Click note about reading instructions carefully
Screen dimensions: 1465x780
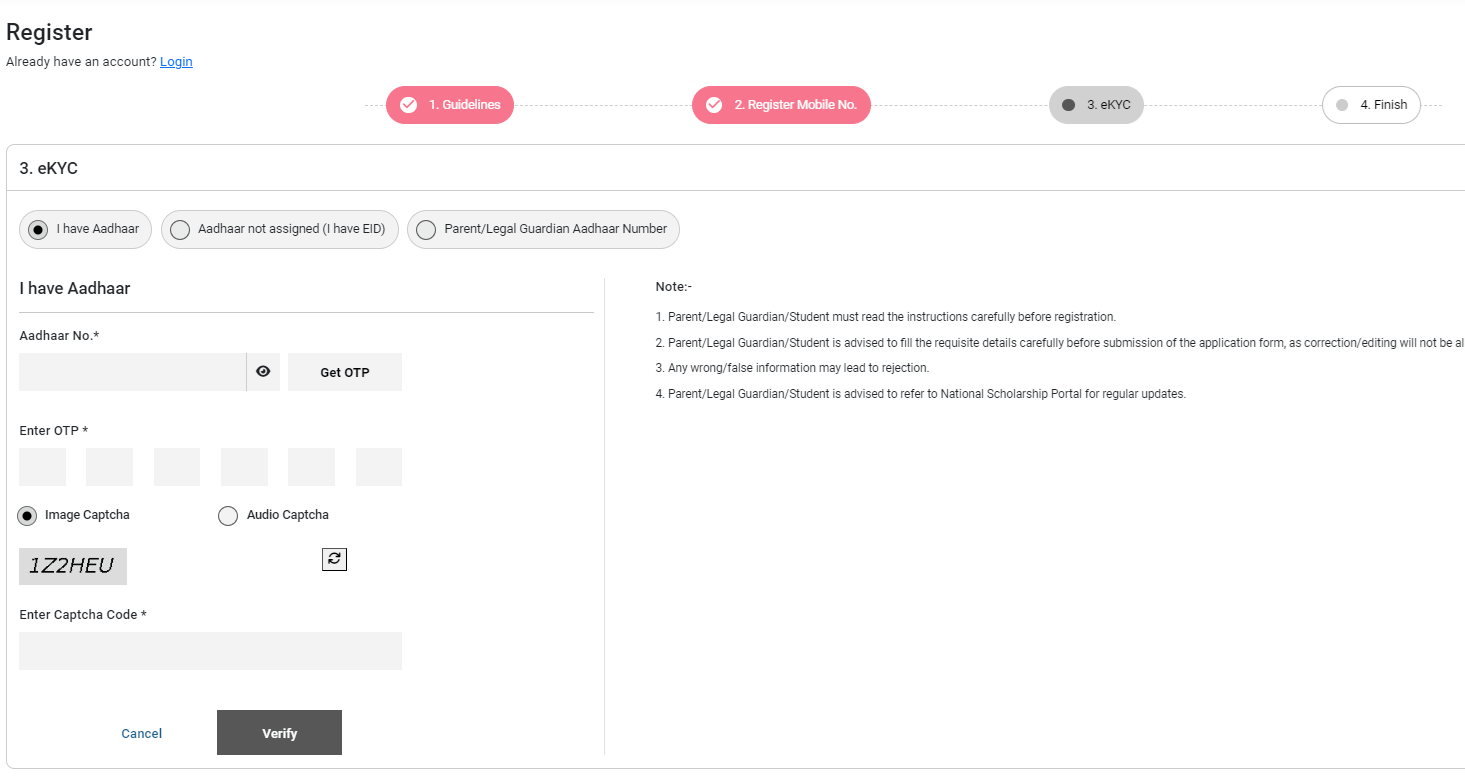(886, 317)
